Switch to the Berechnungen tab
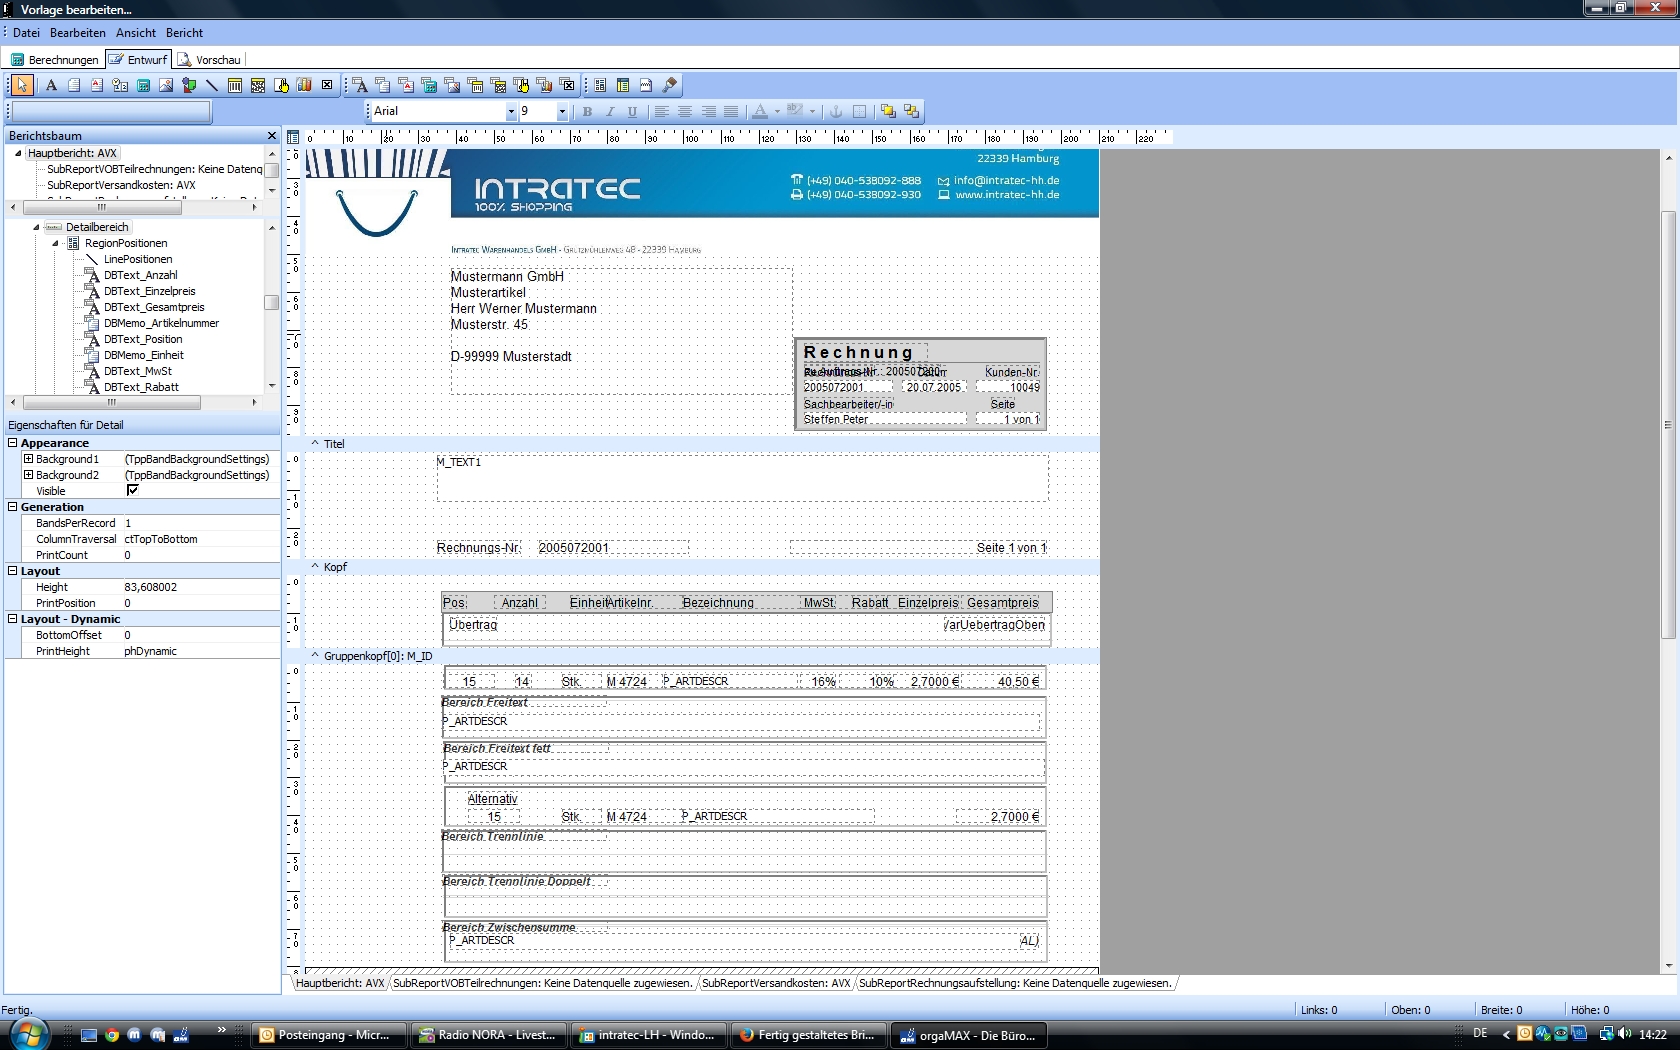This screenshot has width=1680, height=1050. [x=55, y=60]
